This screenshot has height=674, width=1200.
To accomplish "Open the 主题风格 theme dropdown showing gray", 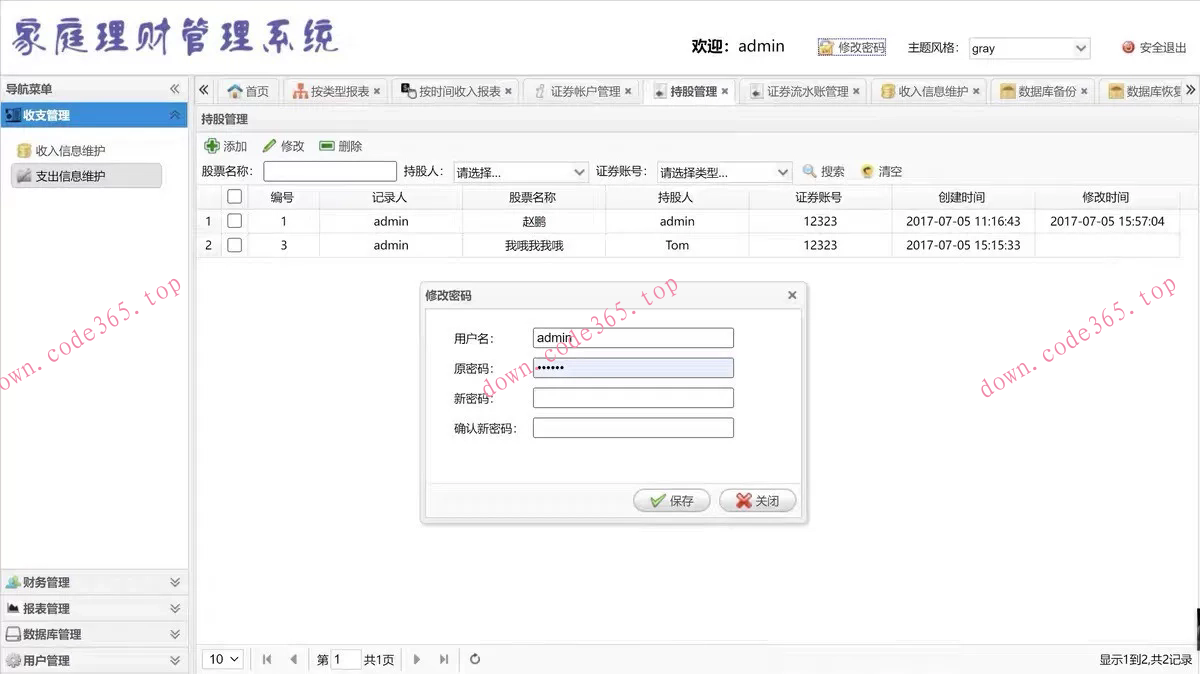I will point(1029,47).
